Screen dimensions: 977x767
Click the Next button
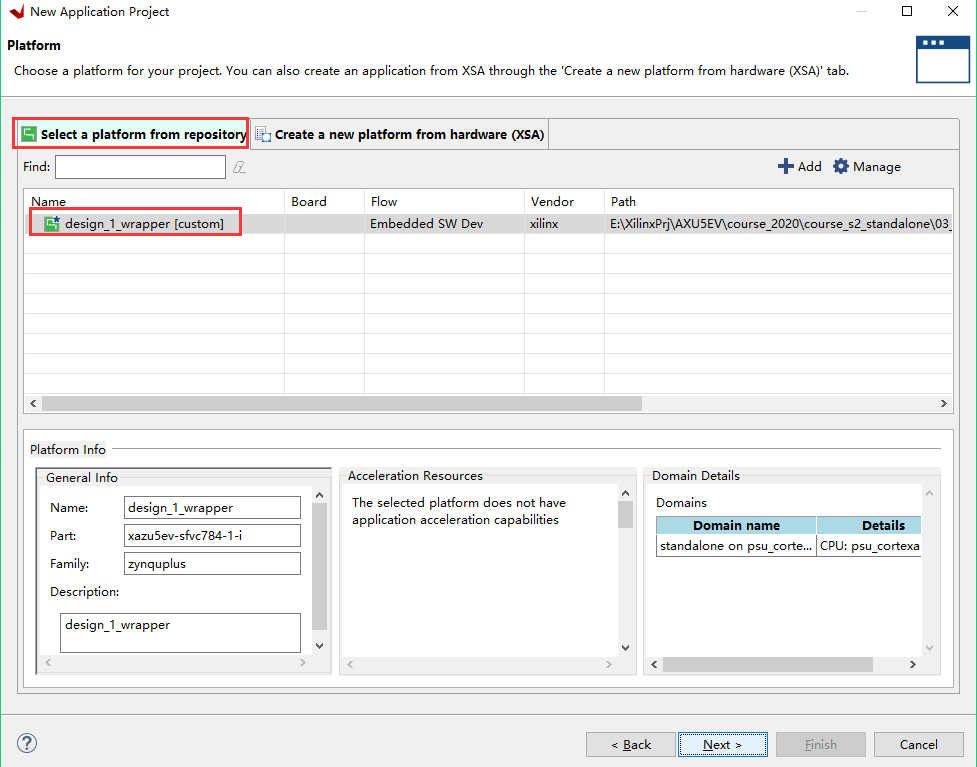pos(723,745)
